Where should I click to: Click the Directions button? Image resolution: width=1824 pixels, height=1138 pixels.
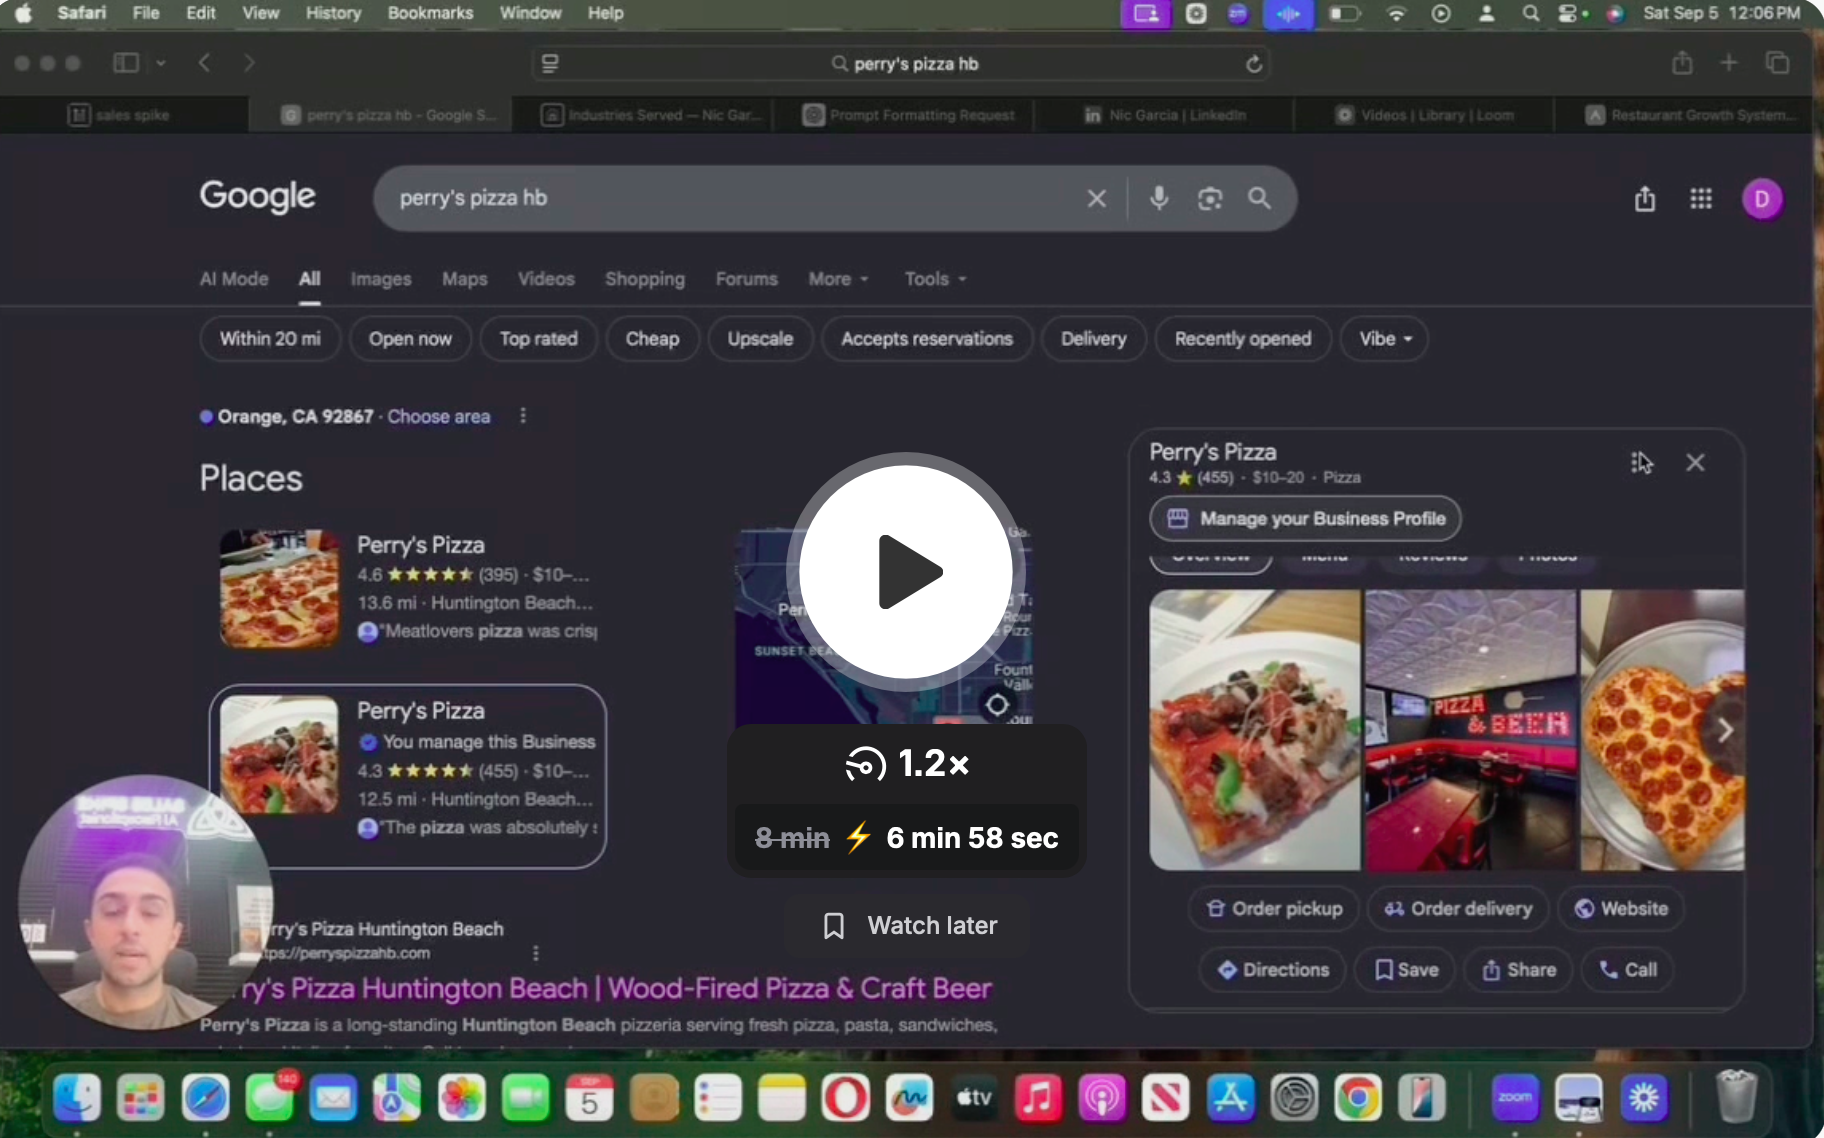[x=1273, y=970]
